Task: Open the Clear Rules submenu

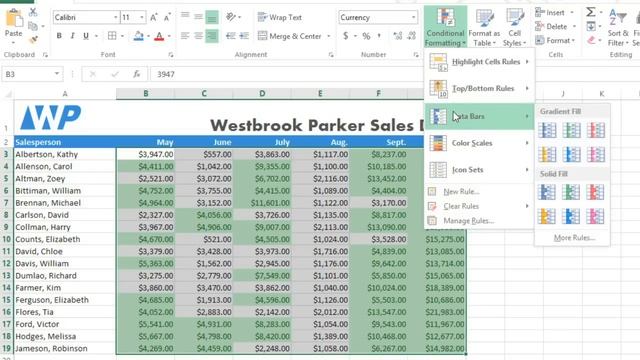Action: point(479,206)
